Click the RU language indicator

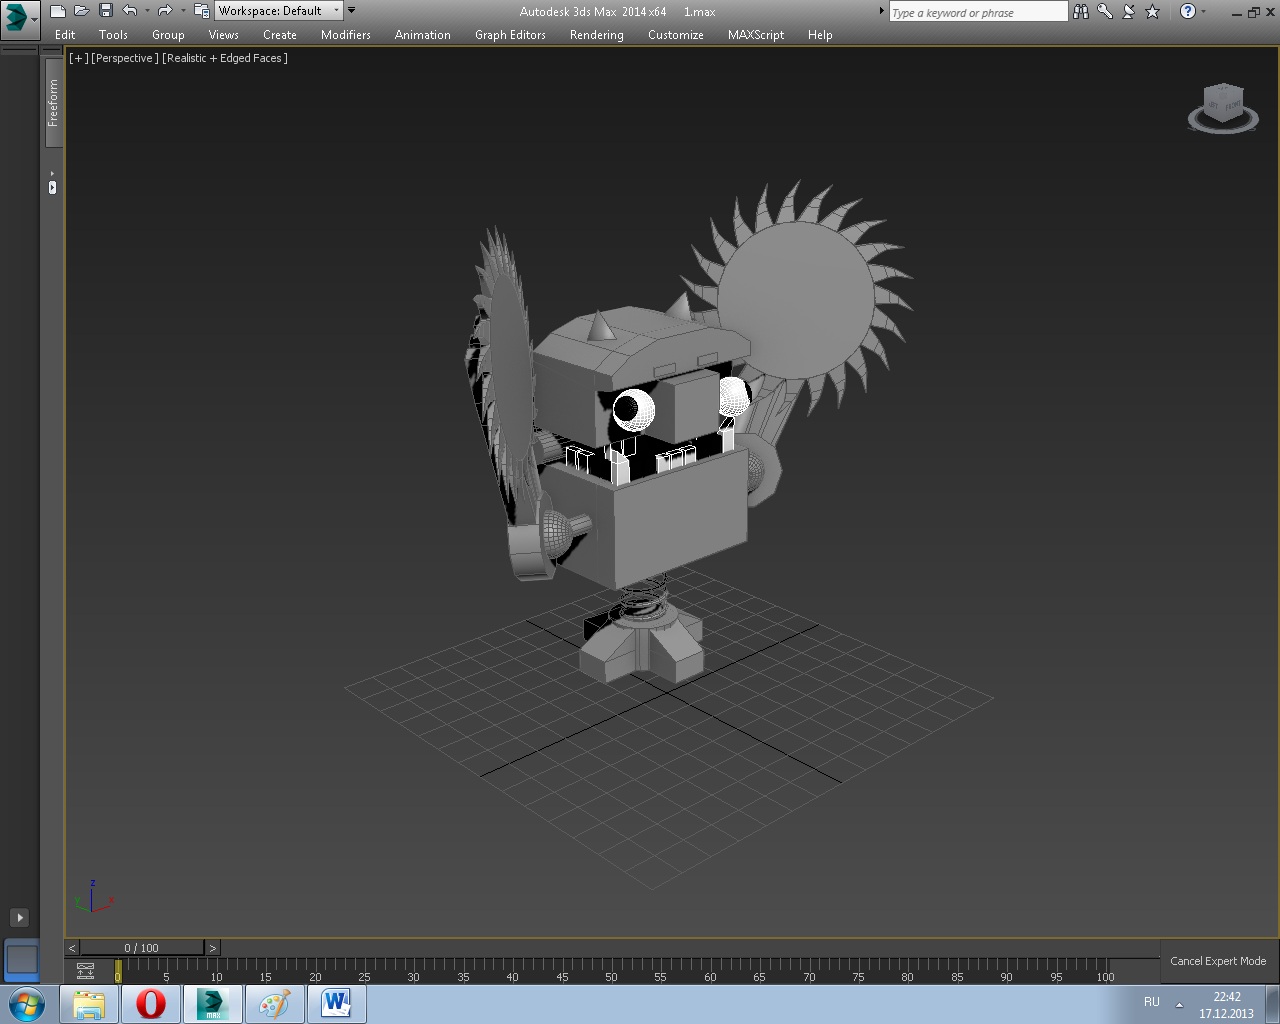1152,1002
